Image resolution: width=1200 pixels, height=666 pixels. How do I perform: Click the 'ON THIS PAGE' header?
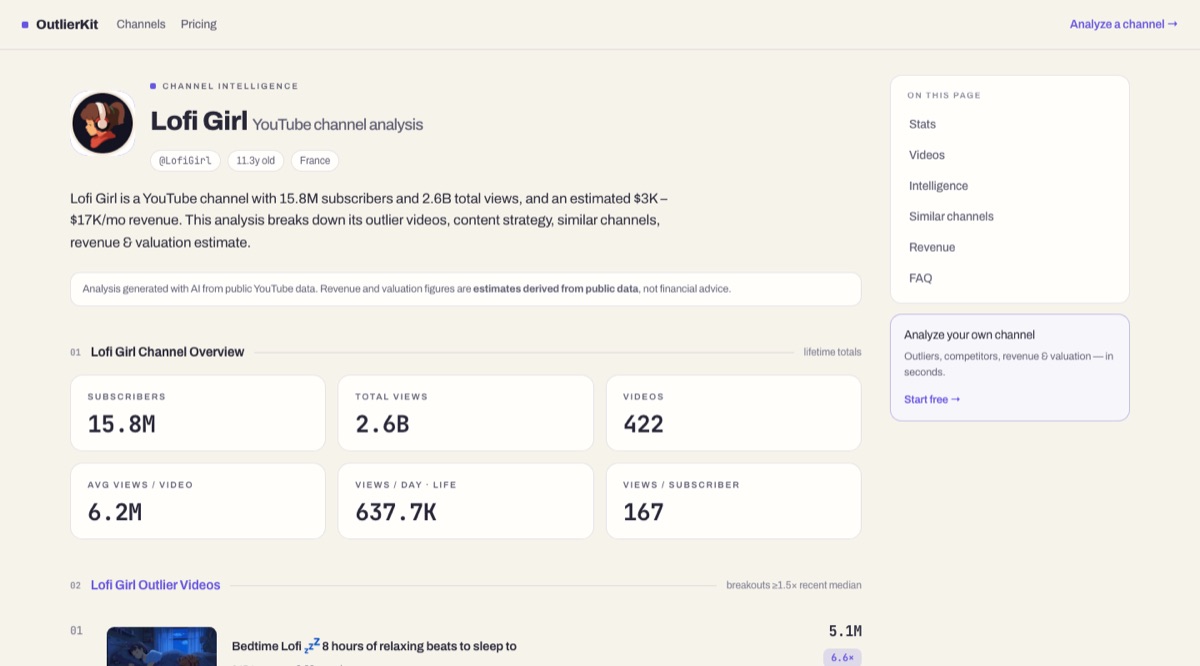[x=944, y=96]
